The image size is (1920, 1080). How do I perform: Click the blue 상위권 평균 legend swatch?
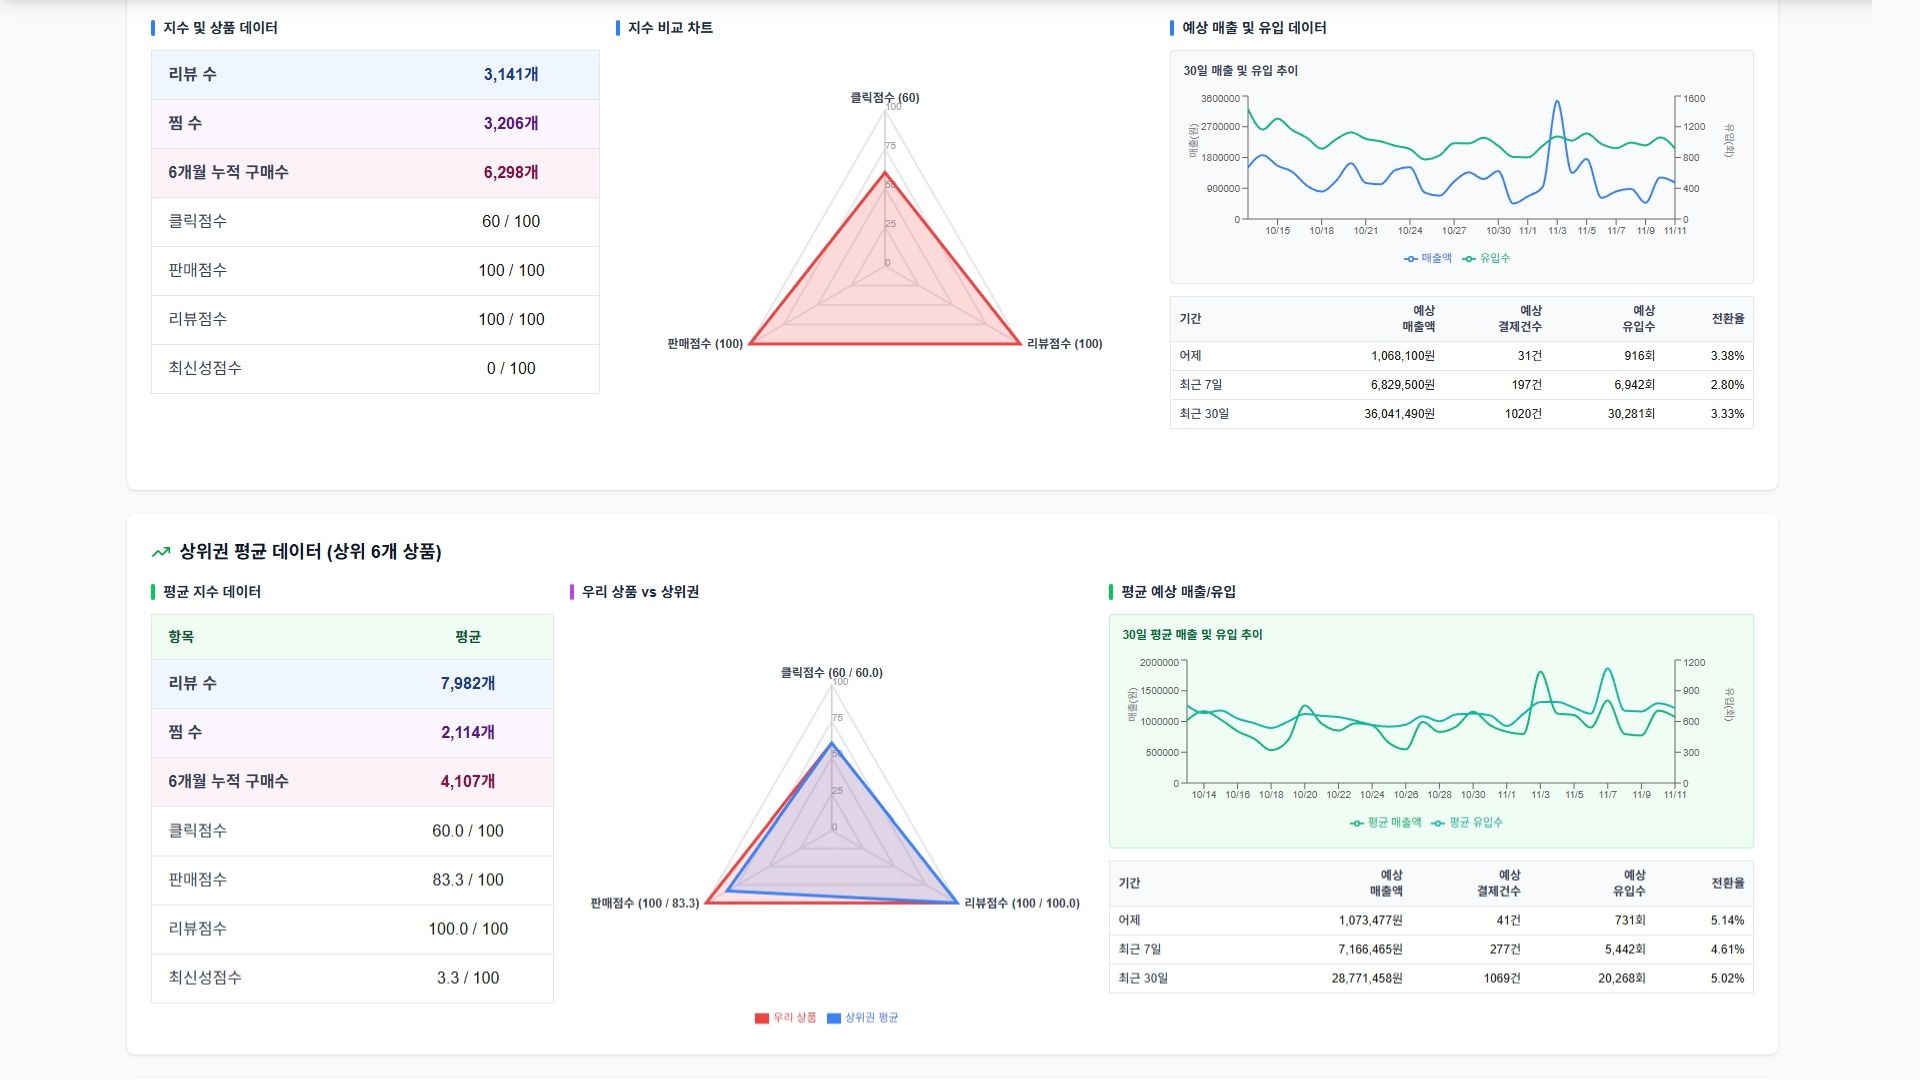click(x=834, y=1018)
